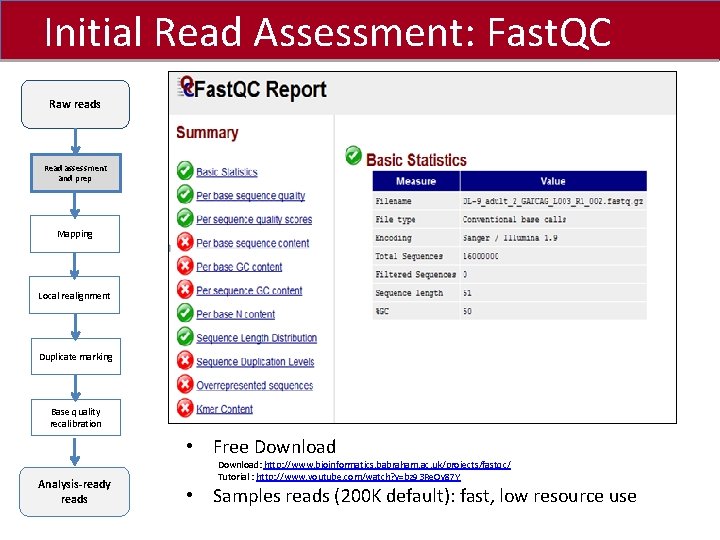
Task: Click slide title 'Initial Read Assessment: FastQC'
Action: pyautogui.click(x=328, y=32)
